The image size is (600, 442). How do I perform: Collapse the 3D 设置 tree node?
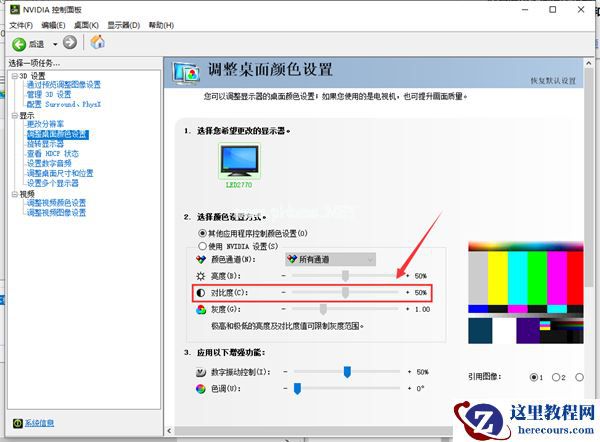pos(15,76)
